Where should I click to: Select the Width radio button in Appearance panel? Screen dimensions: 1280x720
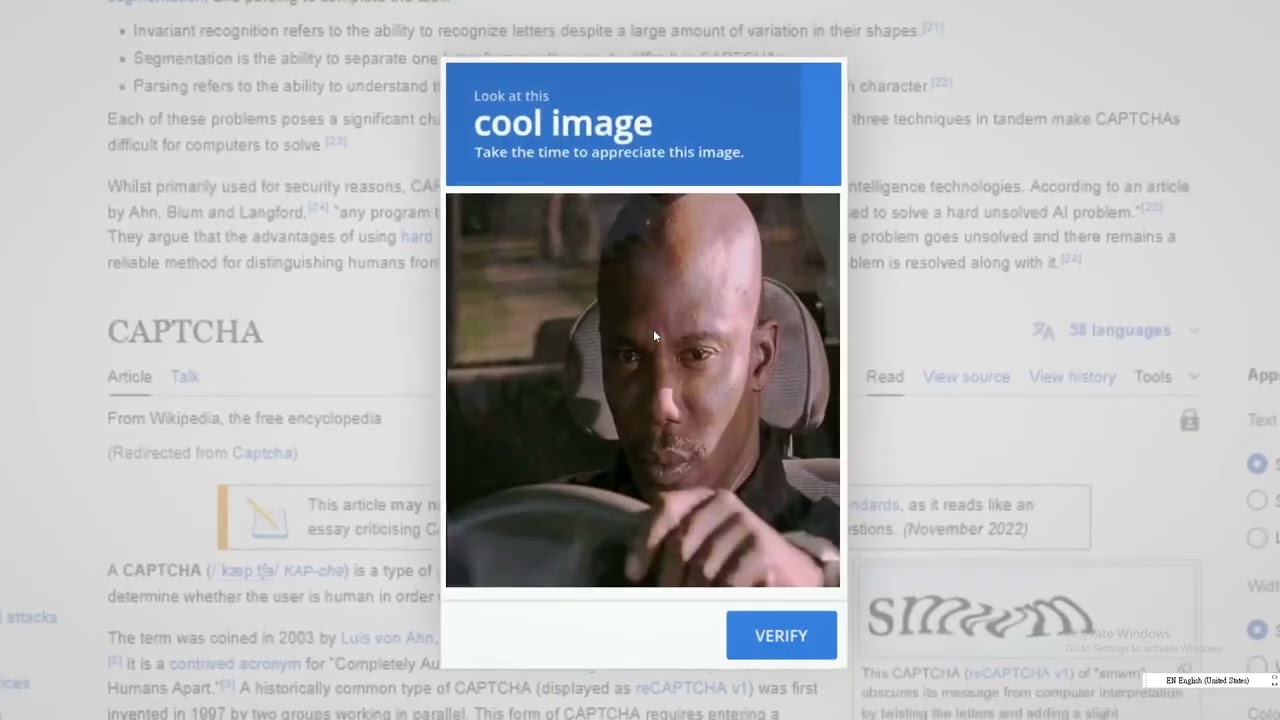(1257, 630)
